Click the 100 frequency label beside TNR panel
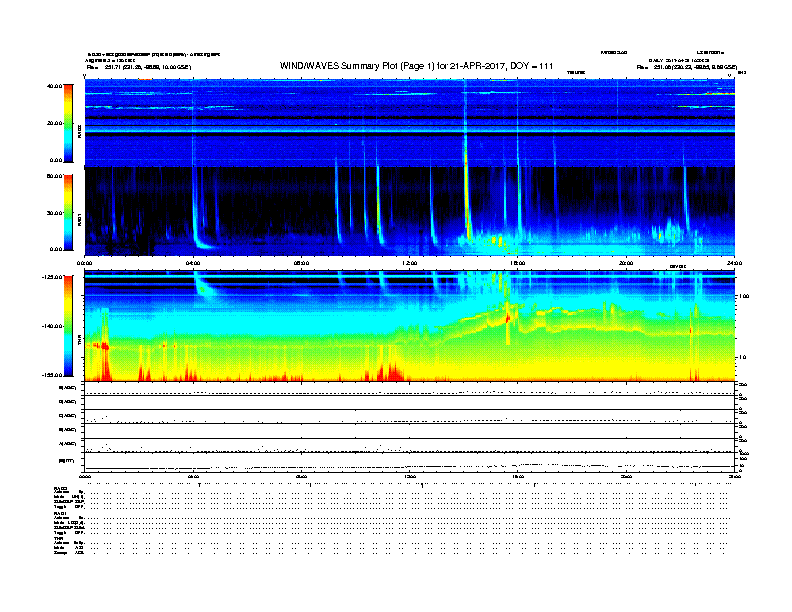 point(744,296)
